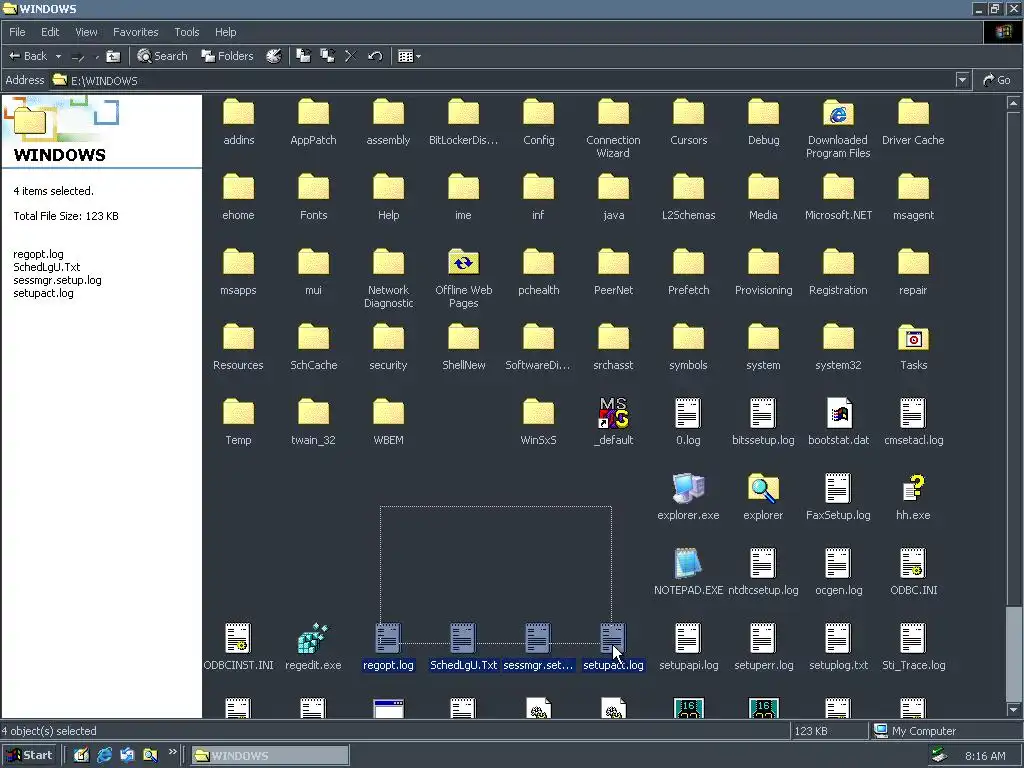Select hh.exe help icon
Viewport: 1024px width, 768px height.
click(x=913, y=488)
